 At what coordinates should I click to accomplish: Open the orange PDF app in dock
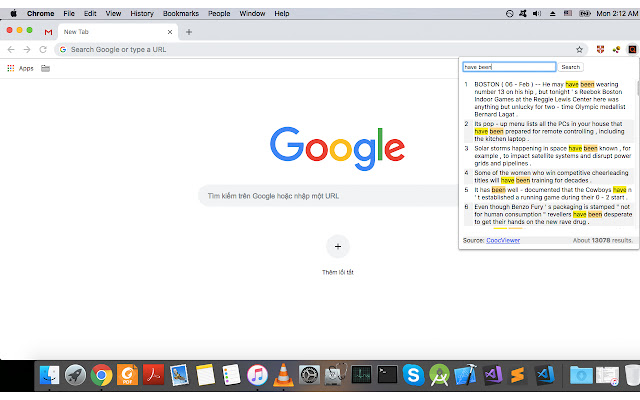coord(127,375)
